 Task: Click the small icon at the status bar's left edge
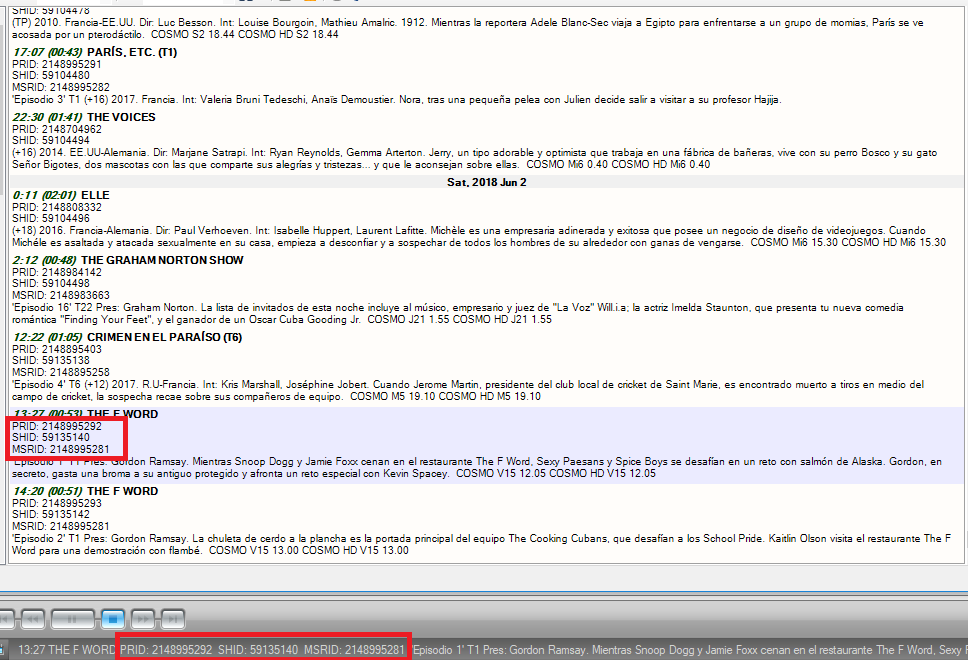[4, 650]
